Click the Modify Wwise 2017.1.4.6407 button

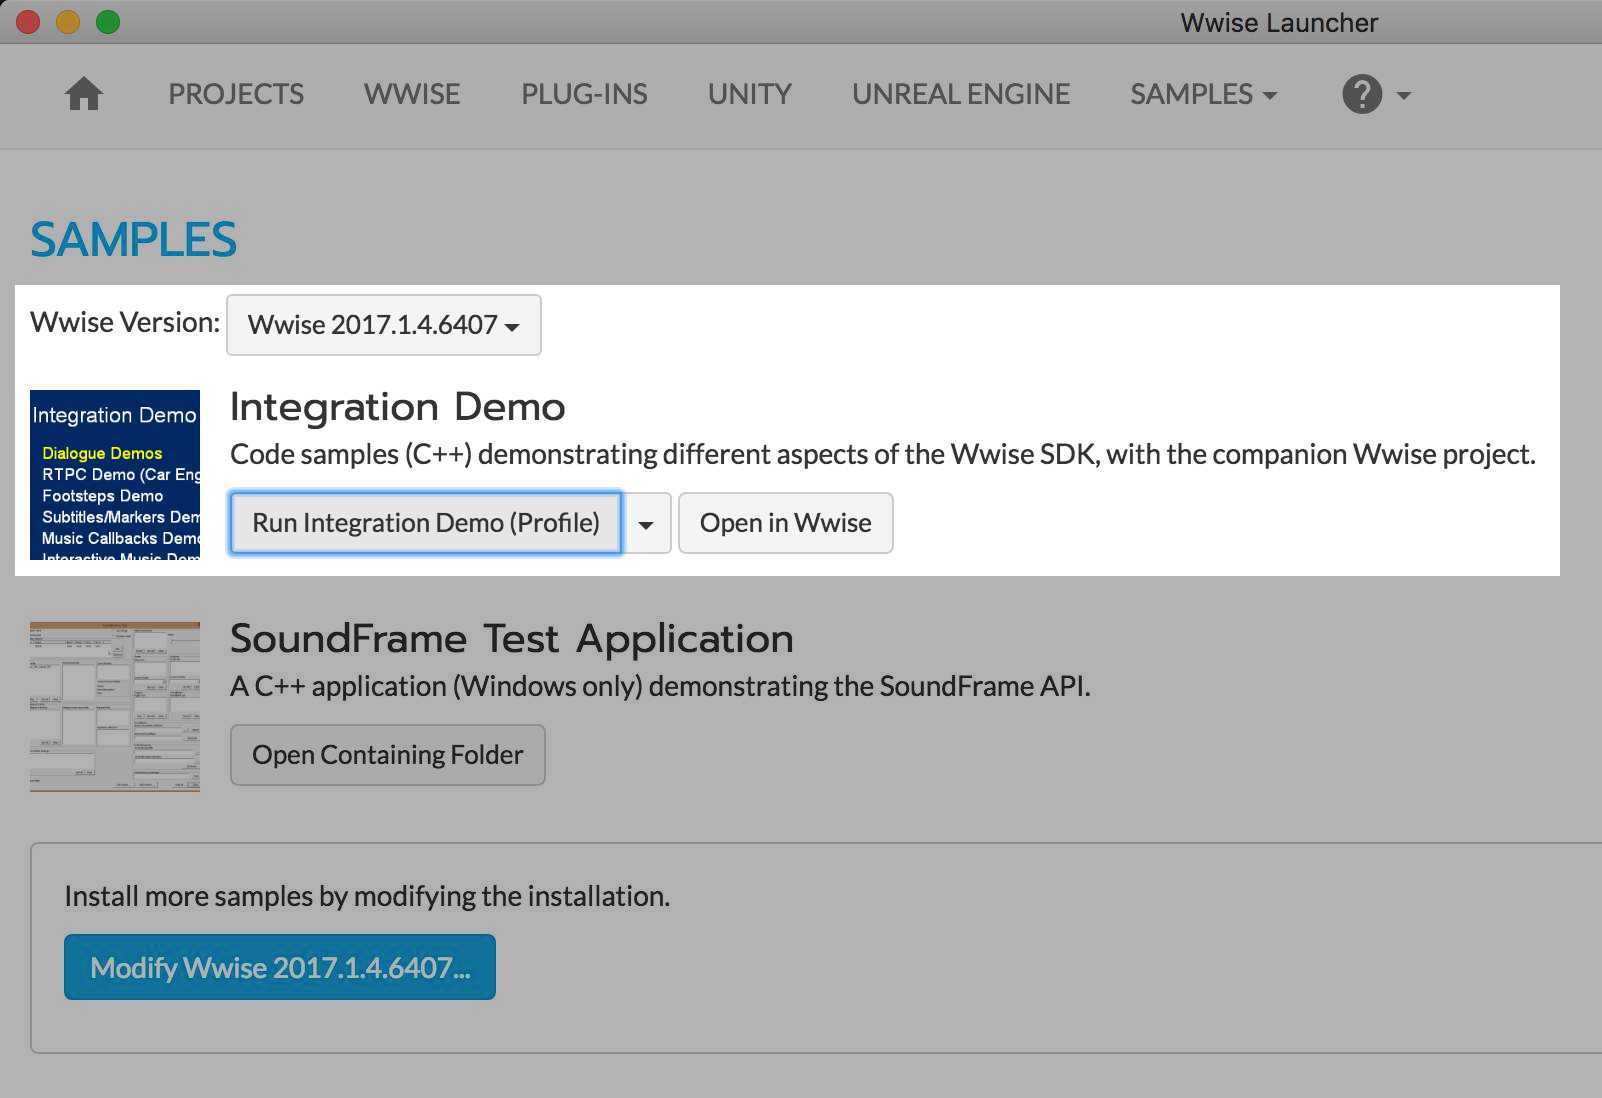tap(280, 967)
